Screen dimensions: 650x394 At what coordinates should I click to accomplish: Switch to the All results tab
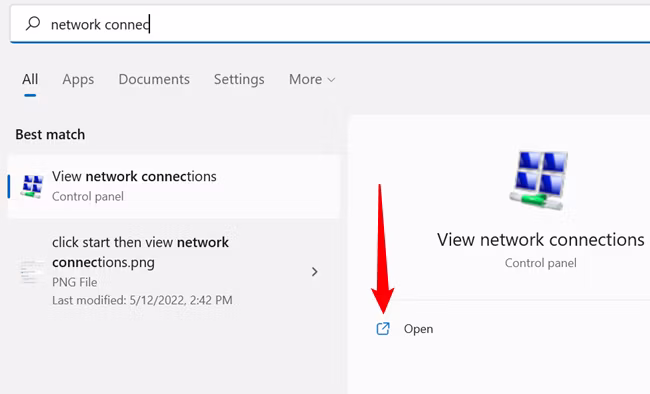[30, 79]
